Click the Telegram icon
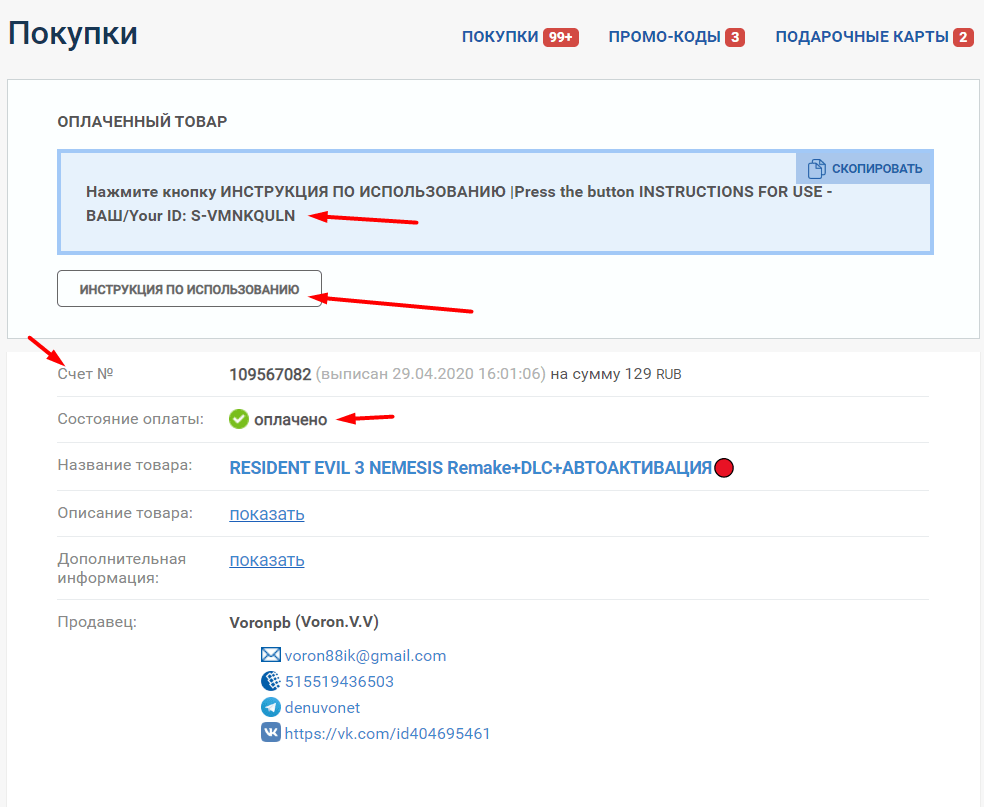 tap(270, 707)
